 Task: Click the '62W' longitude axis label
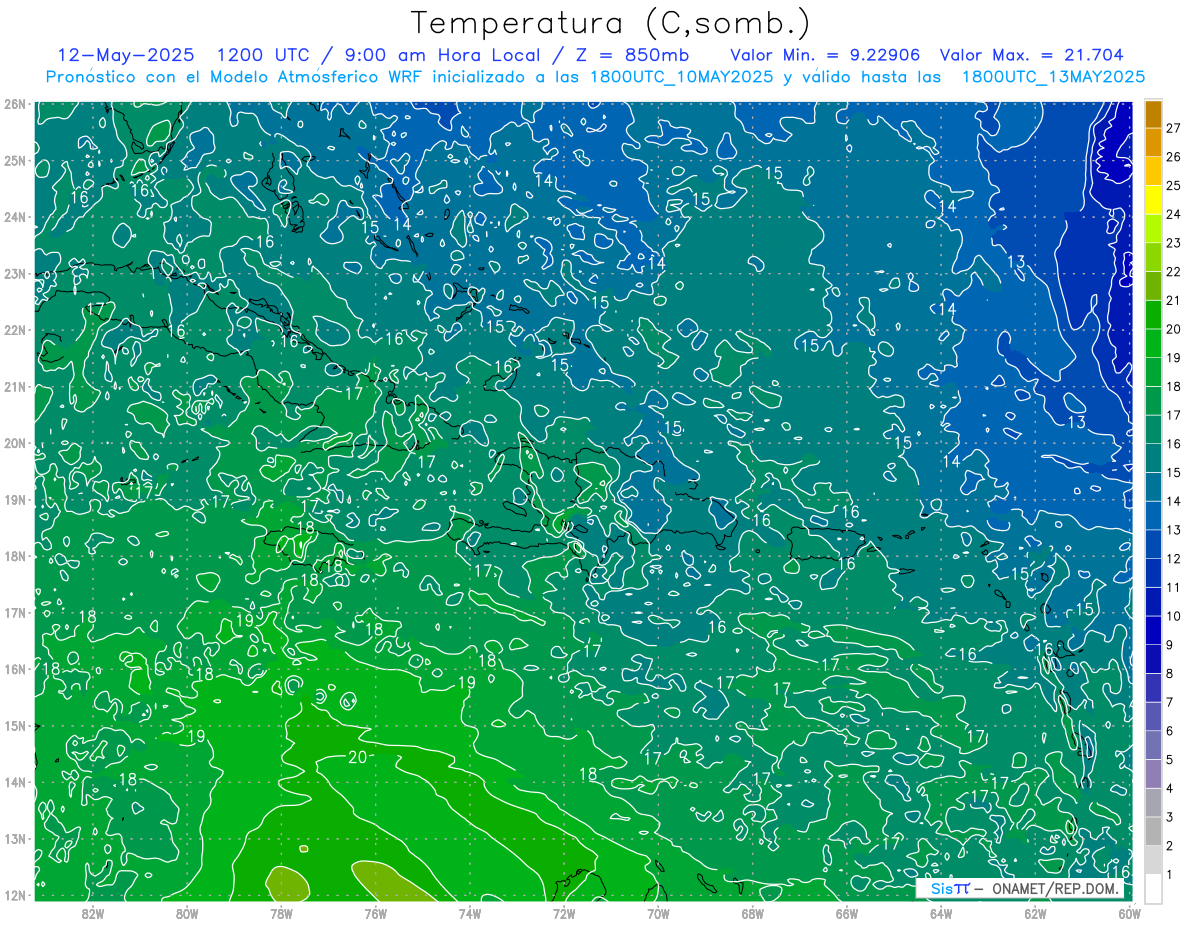1035,913
